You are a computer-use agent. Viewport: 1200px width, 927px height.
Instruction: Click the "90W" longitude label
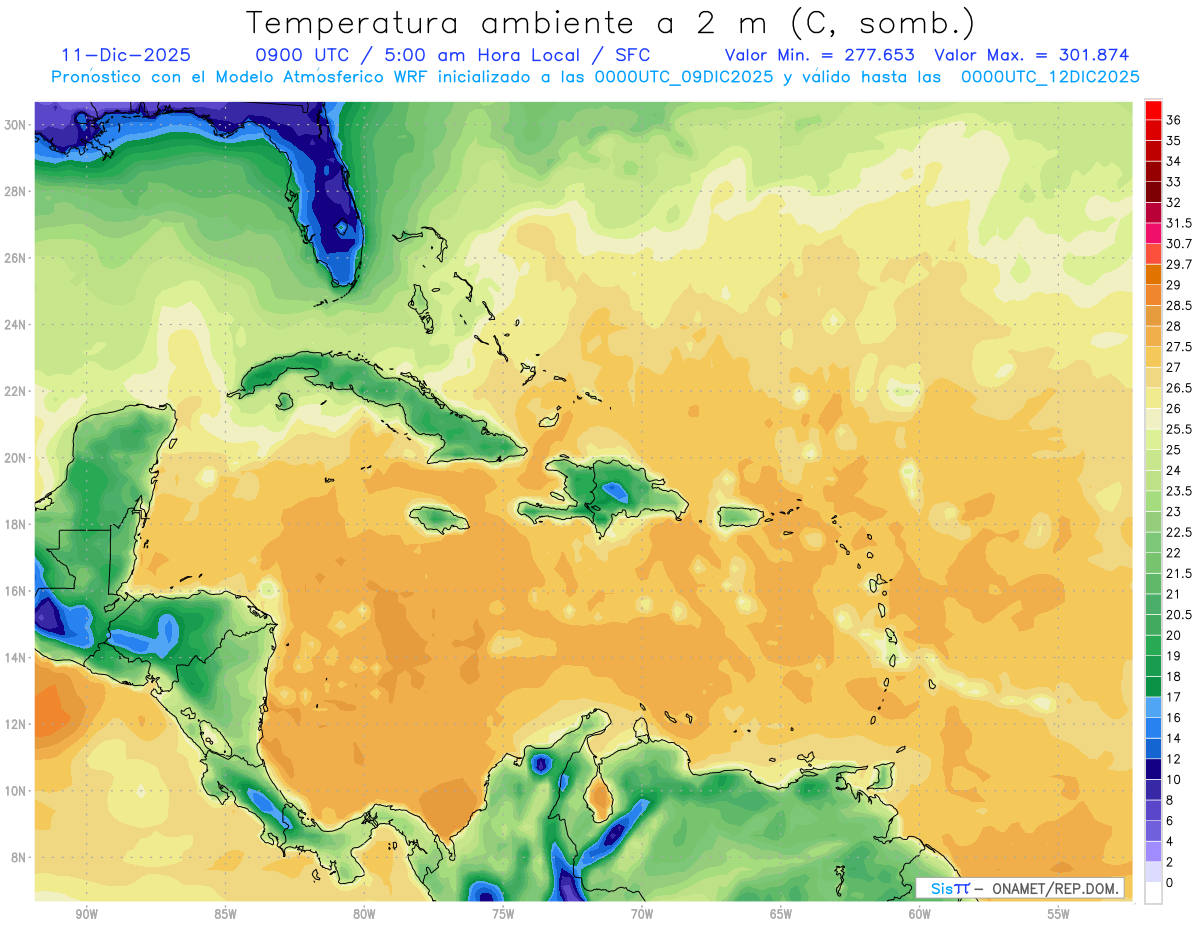(x=86, y=914)
